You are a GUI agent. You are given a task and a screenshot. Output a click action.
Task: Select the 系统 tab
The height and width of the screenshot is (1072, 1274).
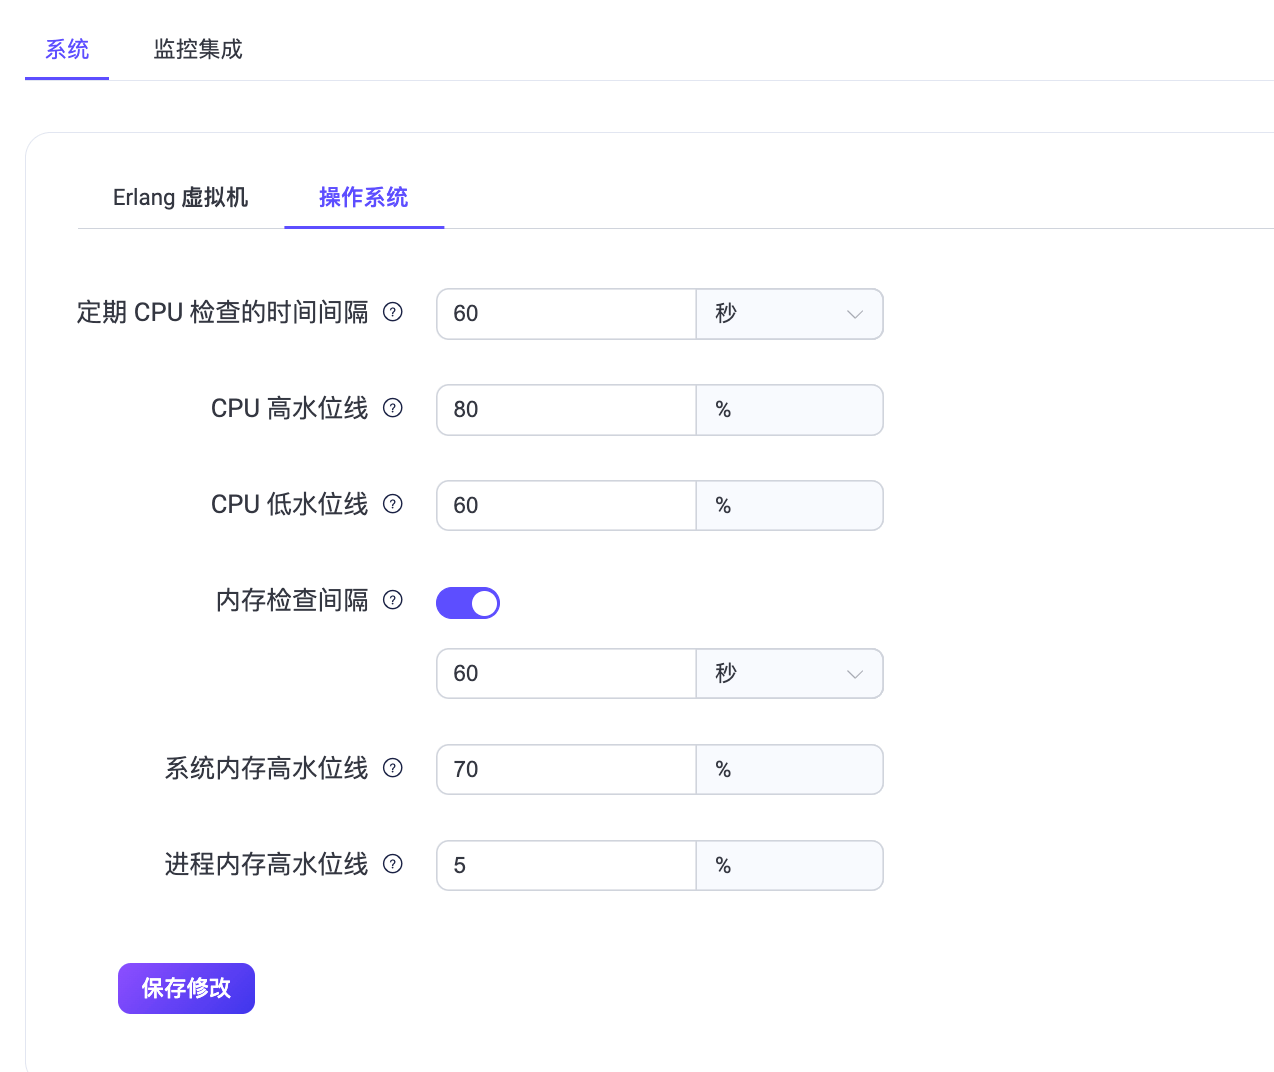click(x=67, y=49)
